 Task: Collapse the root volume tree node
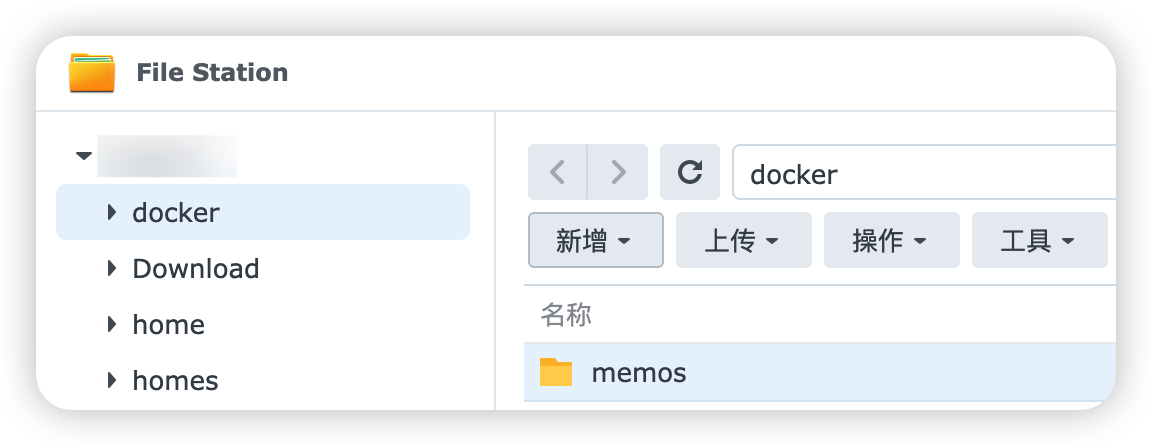point(84,156)
